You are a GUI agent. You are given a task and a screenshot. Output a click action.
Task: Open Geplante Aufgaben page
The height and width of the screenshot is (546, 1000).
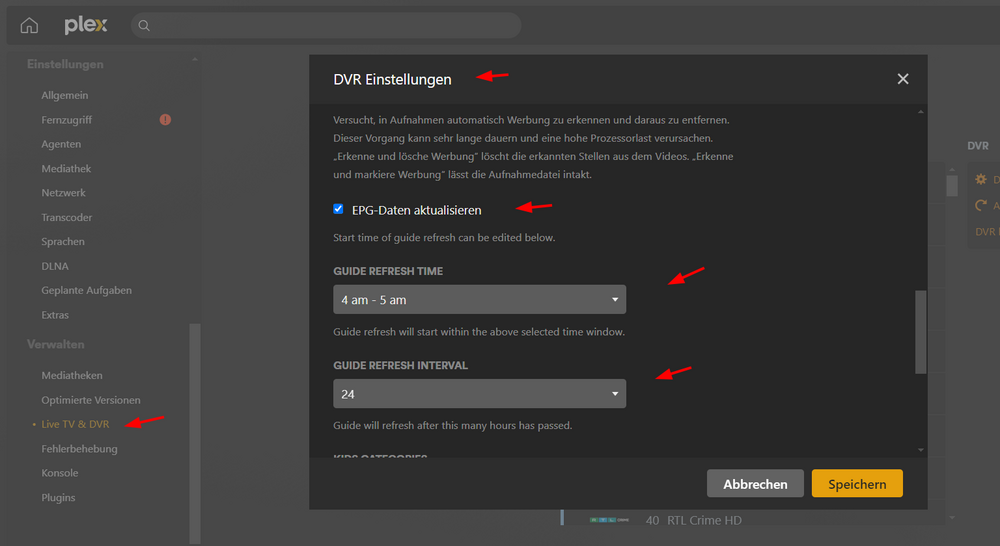click(x=87, y=290)
